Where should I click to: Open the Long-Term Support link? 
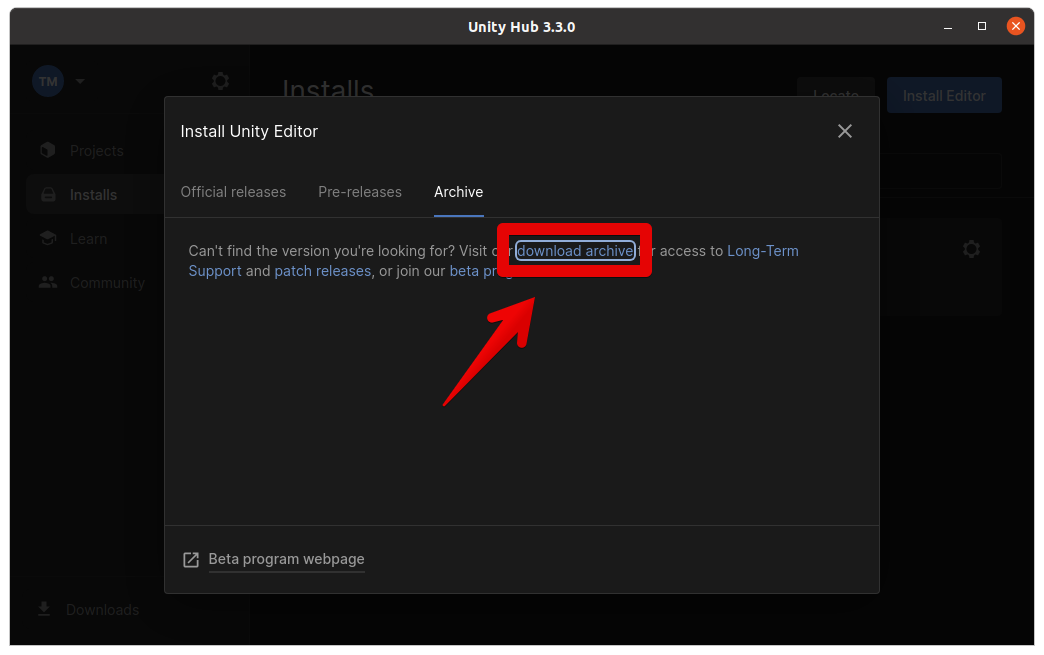[762, 251]
